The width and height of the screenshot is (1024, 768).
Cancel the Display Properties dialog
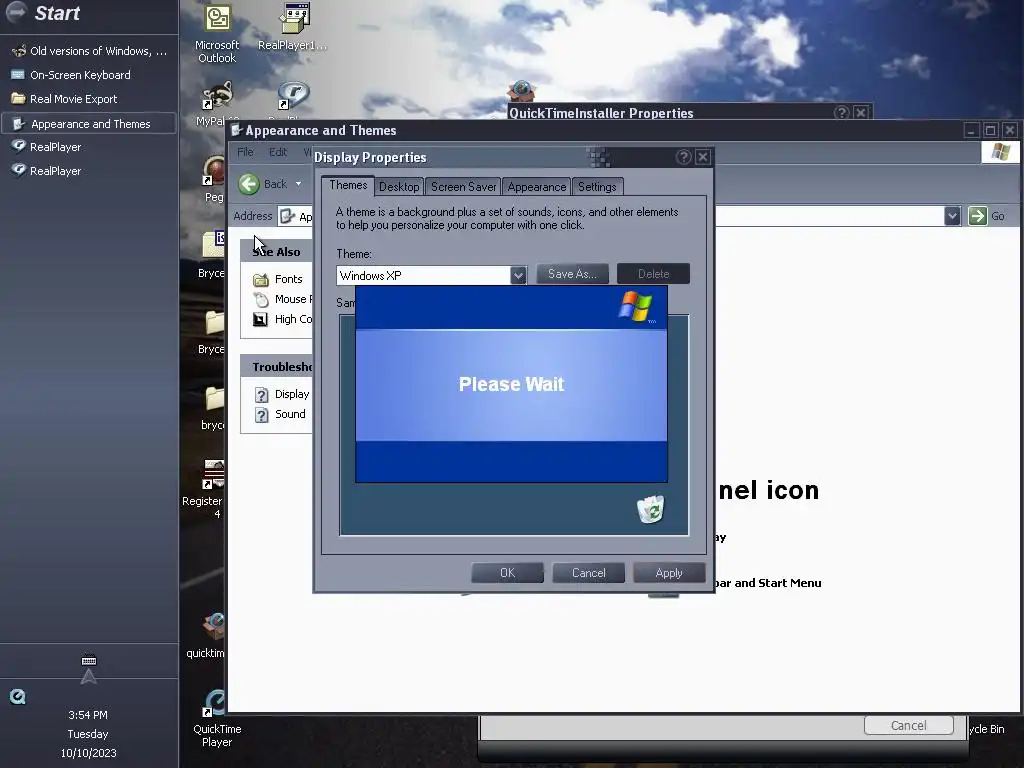(x=588, y=573)
